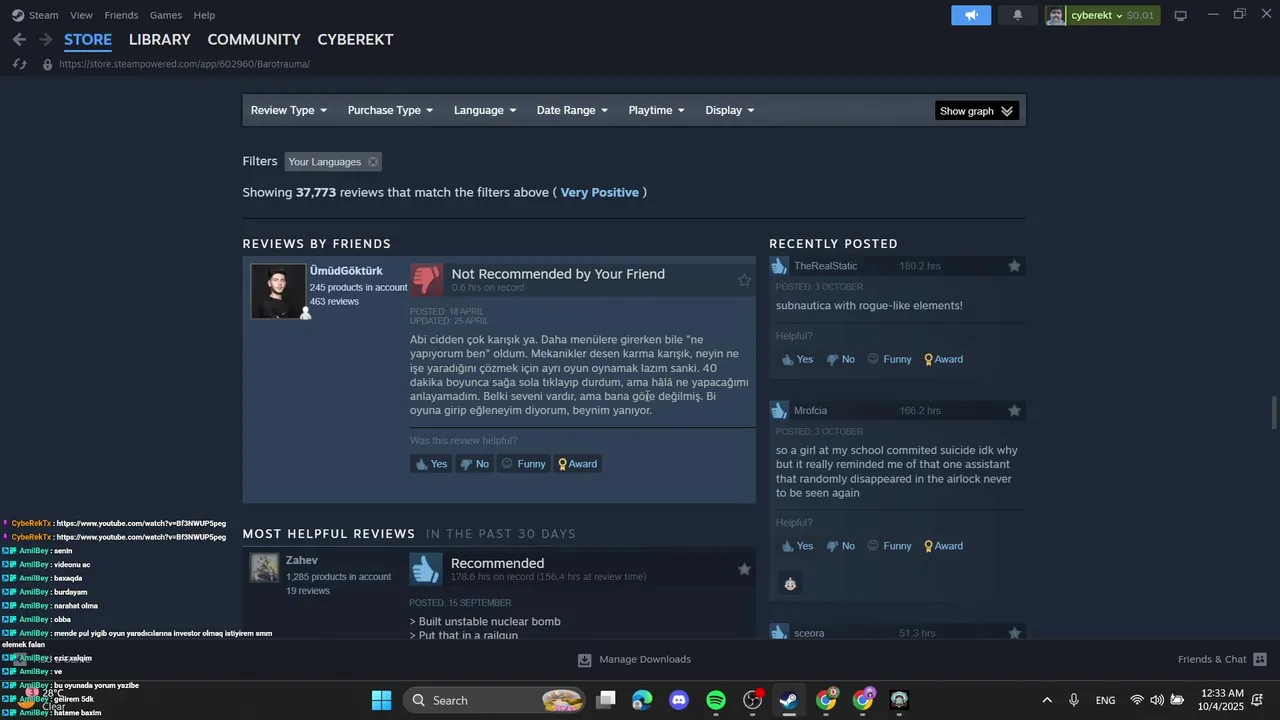Open ÜmüdGöktürk's avatar thumbnail
1280x720 pixels.
(278, 291)
